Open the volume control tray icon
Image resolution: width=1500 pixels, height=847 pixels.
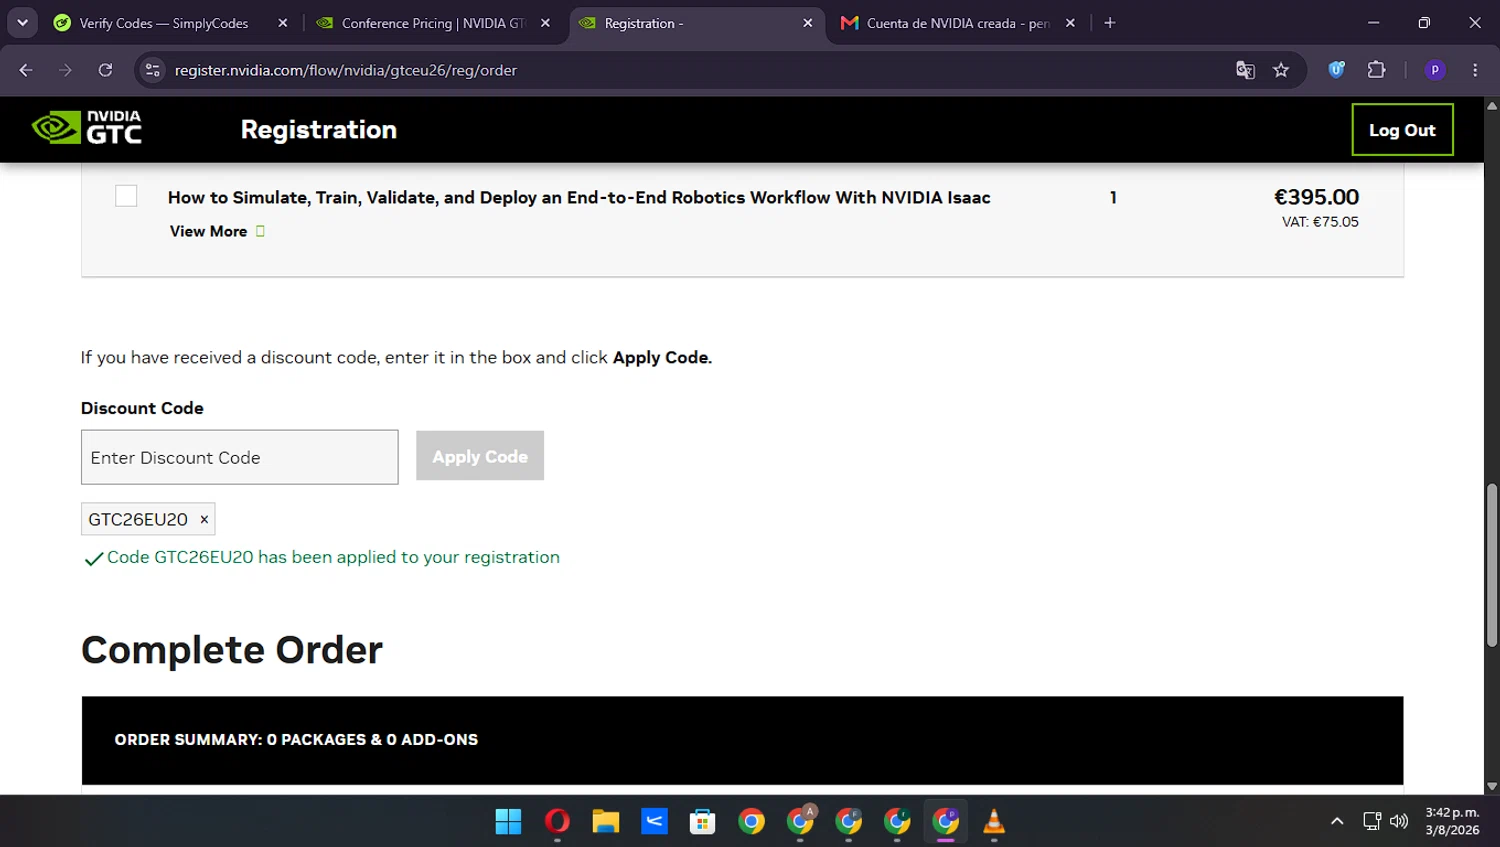pyautogui.click(x=1399, y=822)
